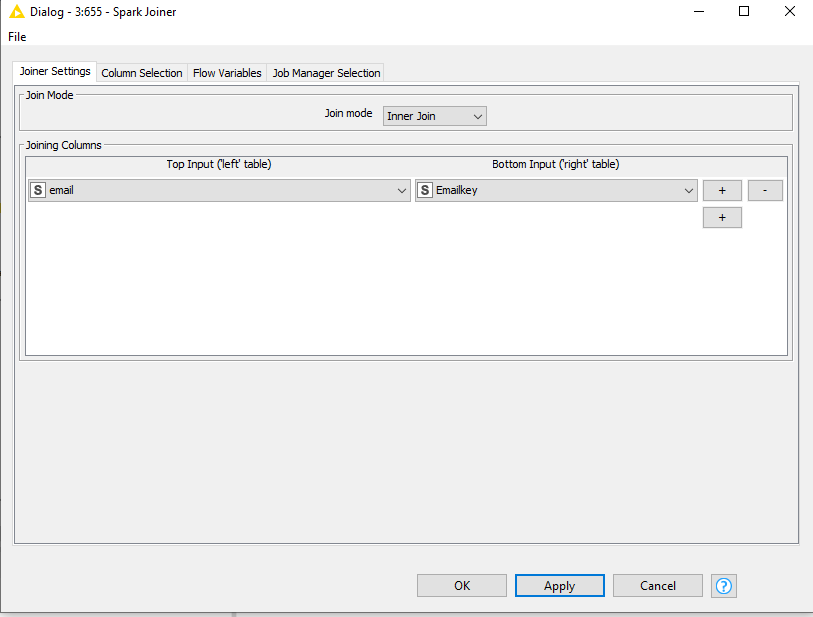Select the Joiner Settings tab
This screenshot has width=813, height=617.
54,72
